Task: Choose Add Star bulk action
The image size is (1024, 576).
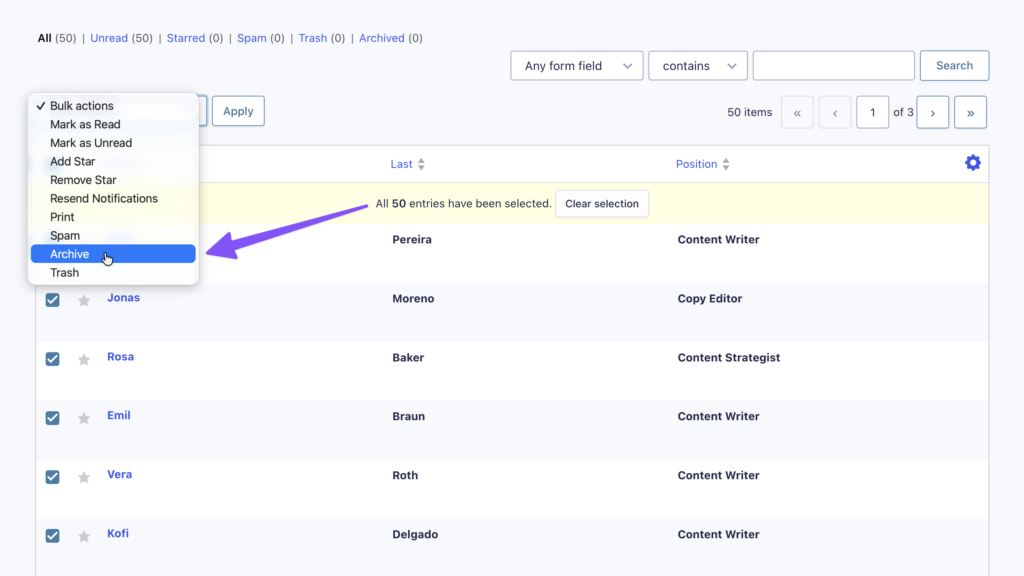Action: point(113,161)
